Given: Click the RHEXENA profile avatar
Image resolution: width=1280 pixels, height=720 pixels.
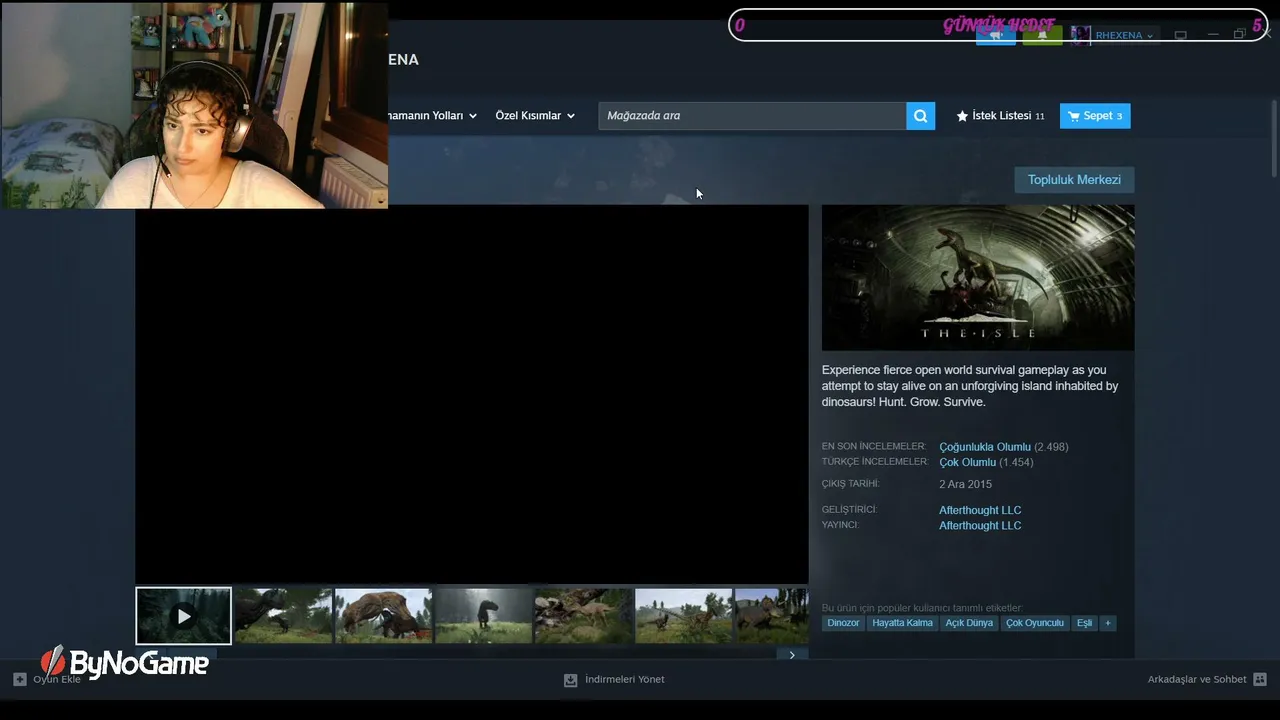Looking at the screenshot, I should 1080,36.
